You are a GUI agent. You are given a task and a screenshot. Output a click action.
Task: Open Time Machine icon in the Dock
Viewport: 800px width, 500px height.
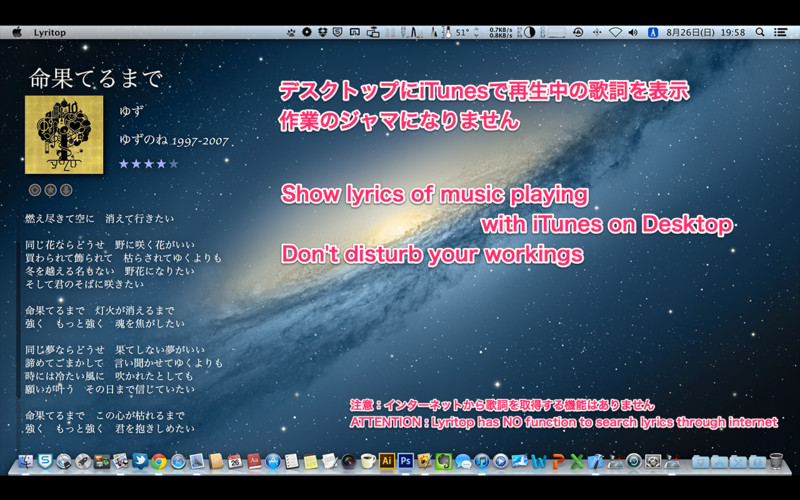coord(634,461)
